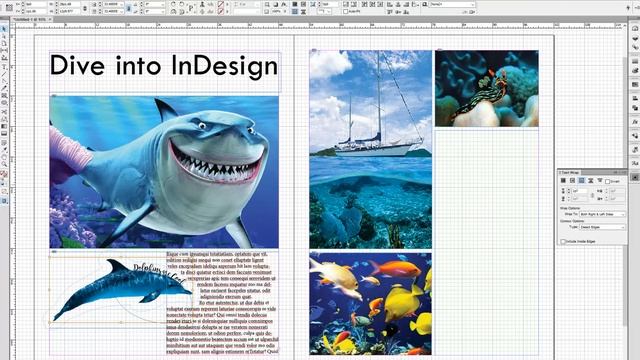This screenshot has height=360, width=640.
Task: Select the Line tool
Action: pyautogui.click(x=4, y=74)
